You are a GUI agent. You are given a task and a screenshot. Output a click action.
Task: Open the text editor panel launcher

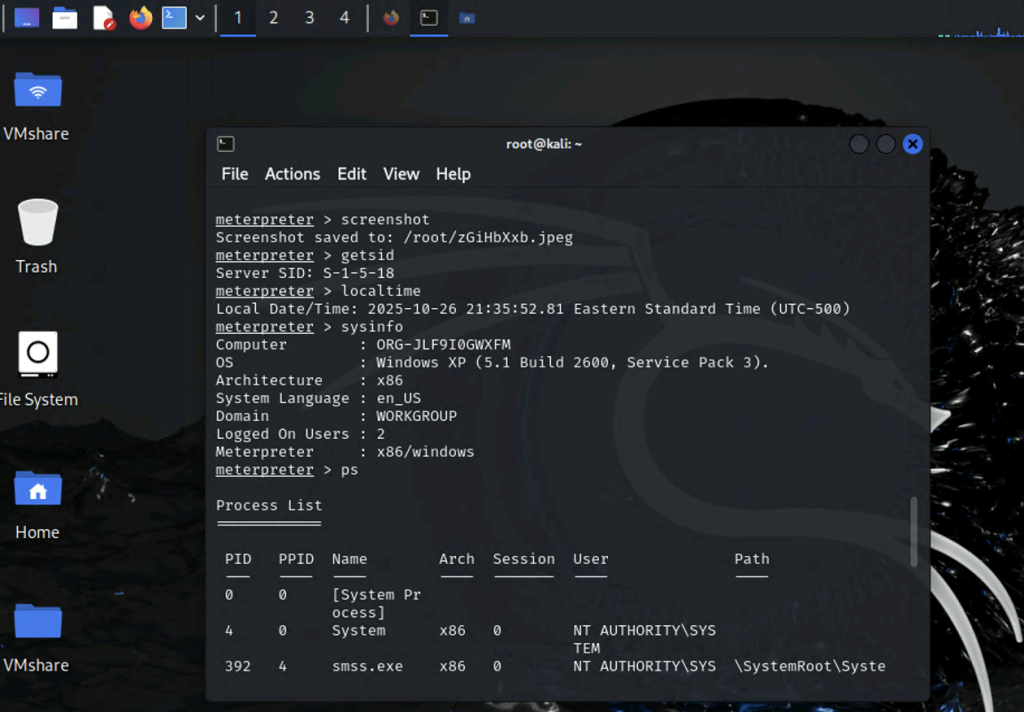pos(103,18)
